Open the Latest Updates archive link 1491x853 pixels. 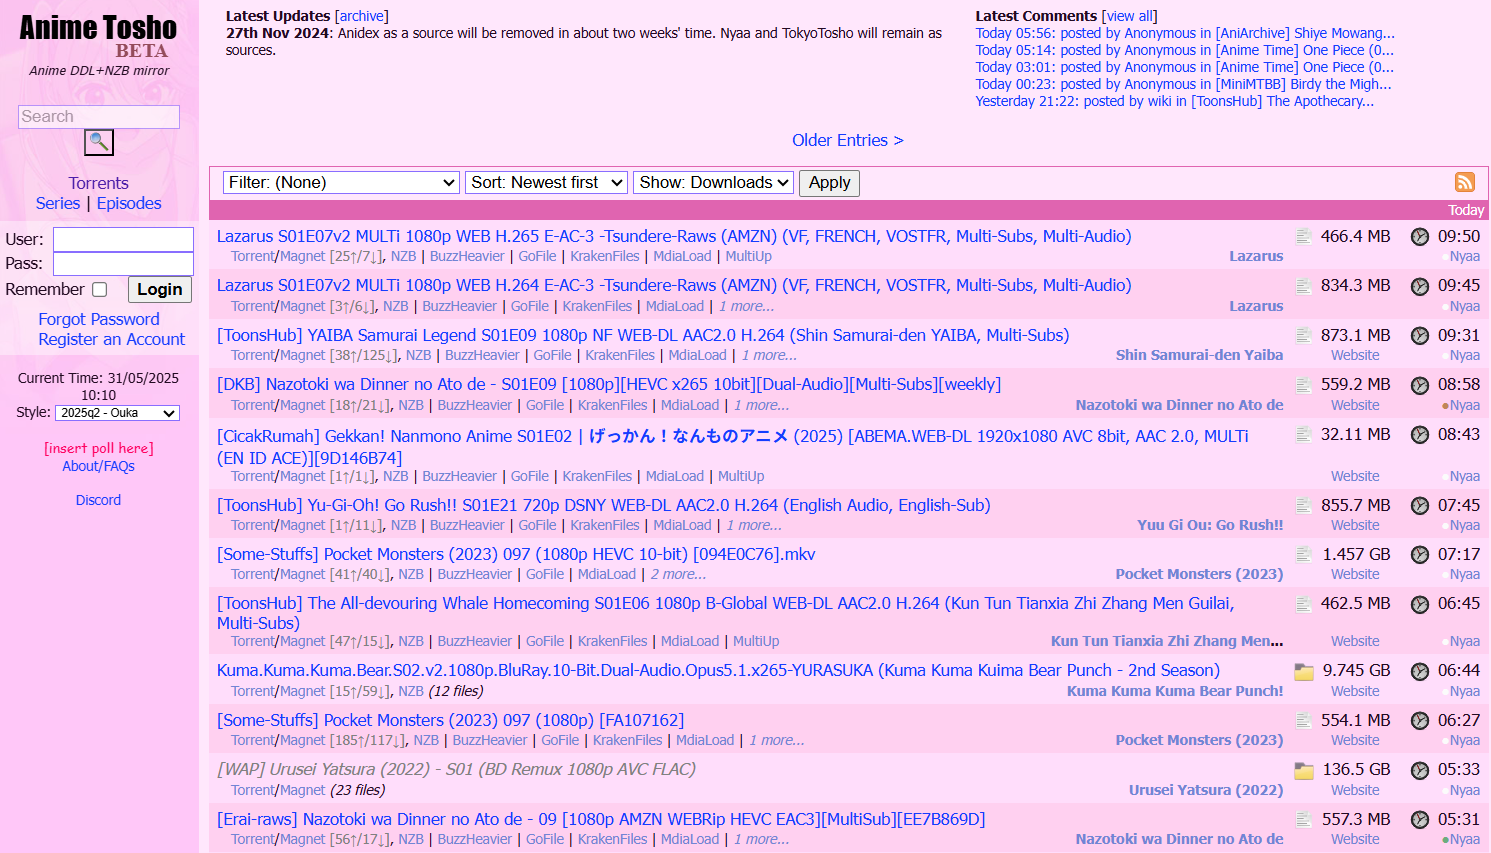click(x=361, y=16)
